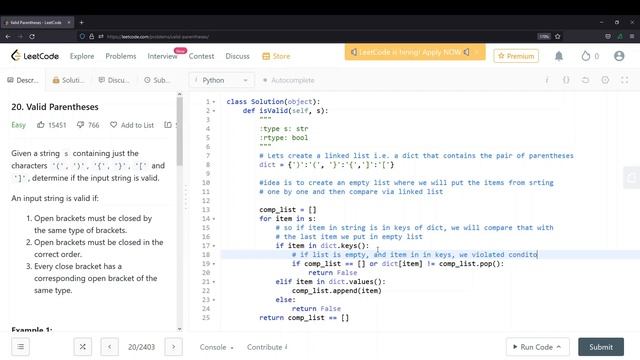The width and height of the screenshot is (640, 360).
Task: Click the pocket icon in the browser toolbar
Action: [608, 36]
